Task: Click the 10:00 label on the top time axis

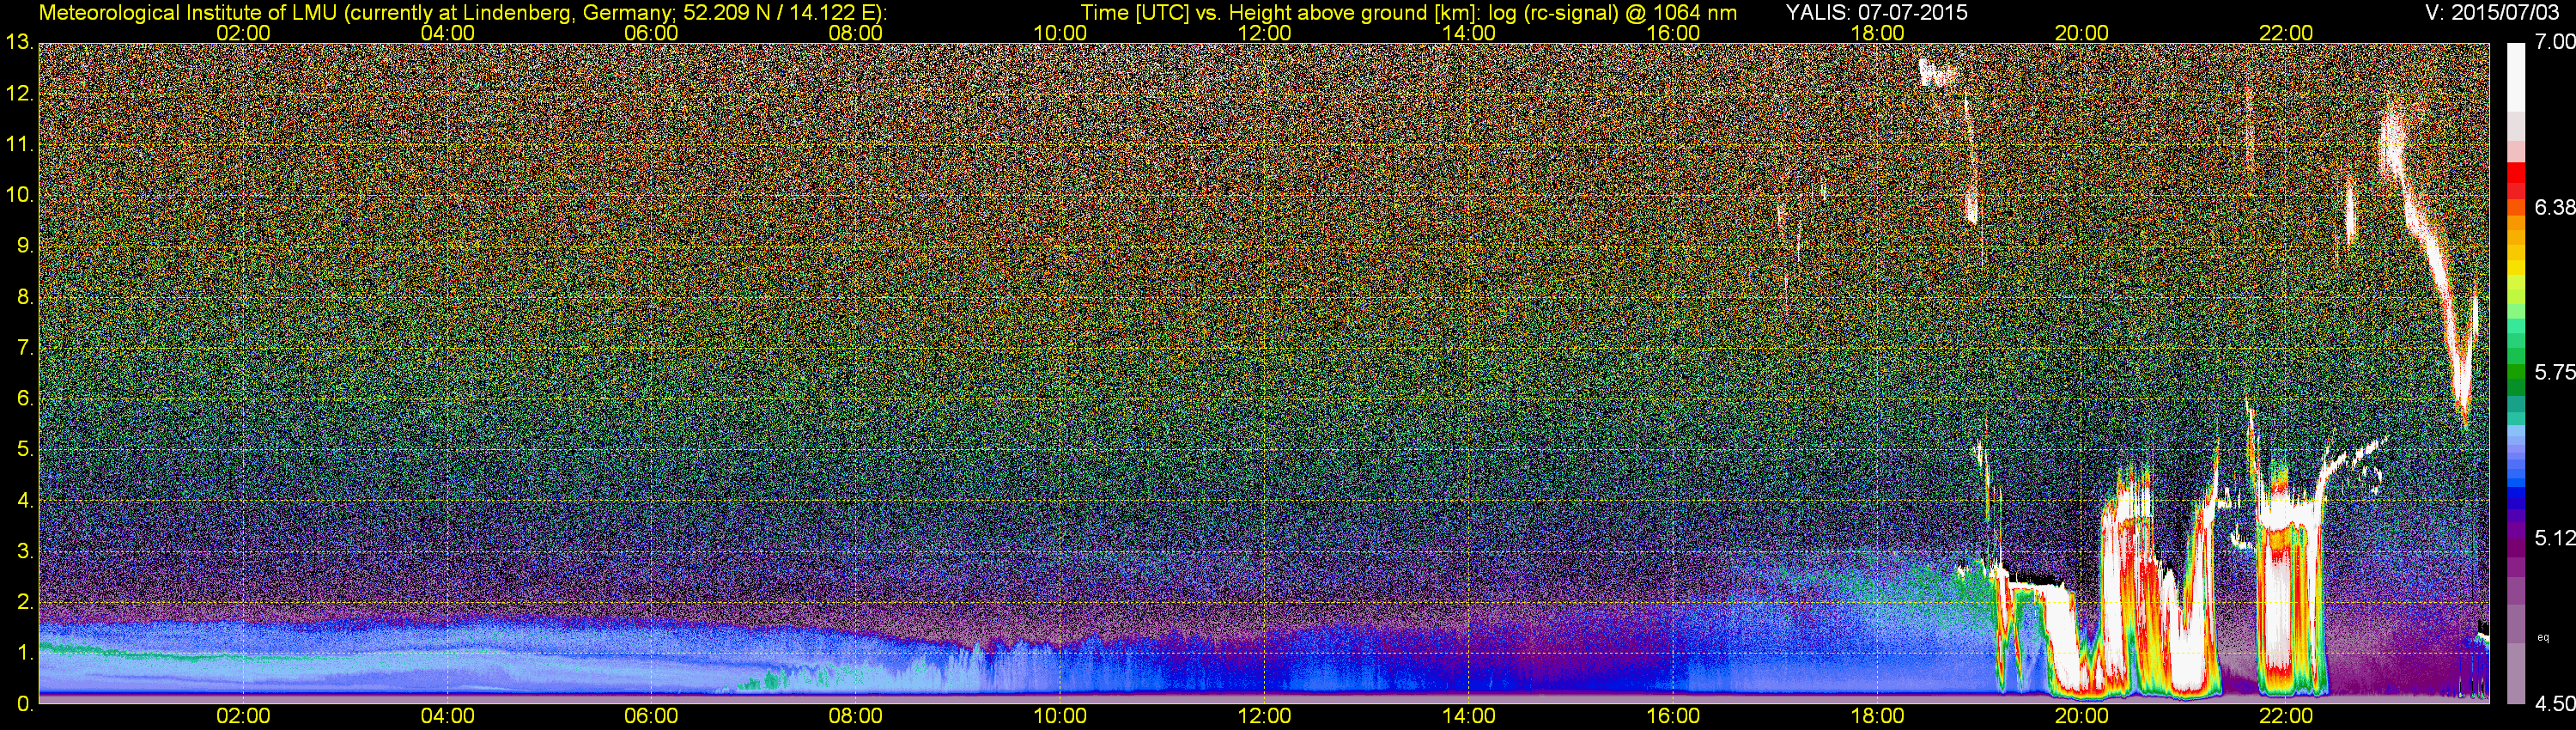Action: click(1060, 33)
